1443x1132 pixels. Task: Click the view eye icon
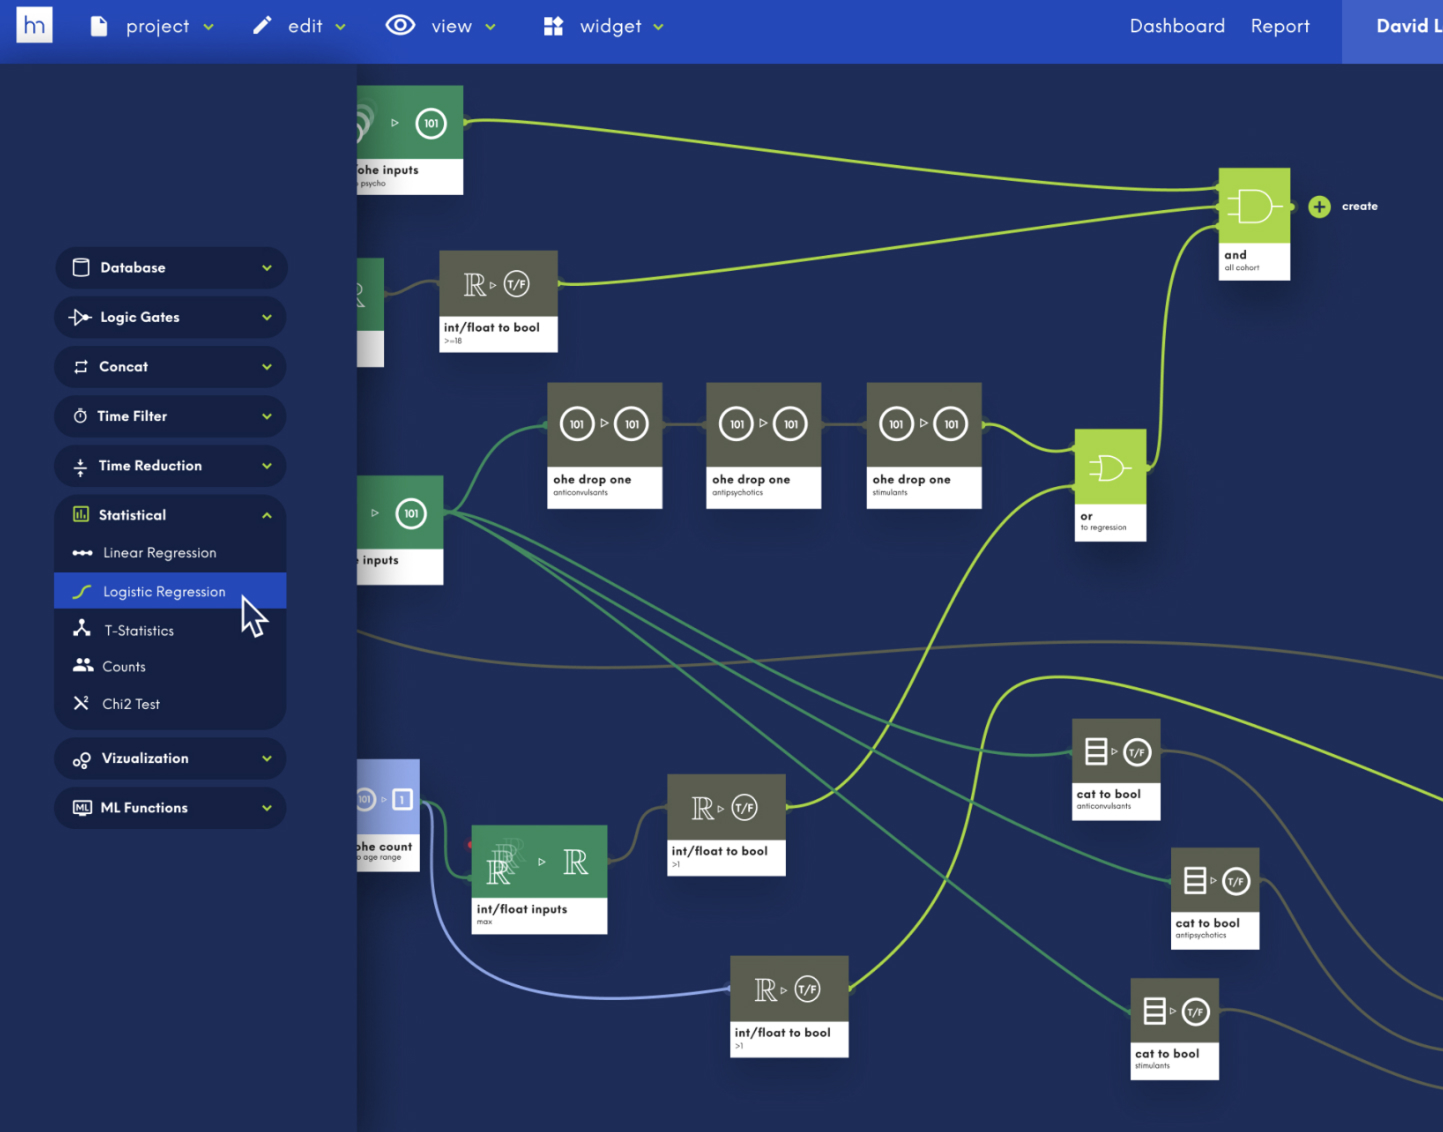tap(400, 26)
